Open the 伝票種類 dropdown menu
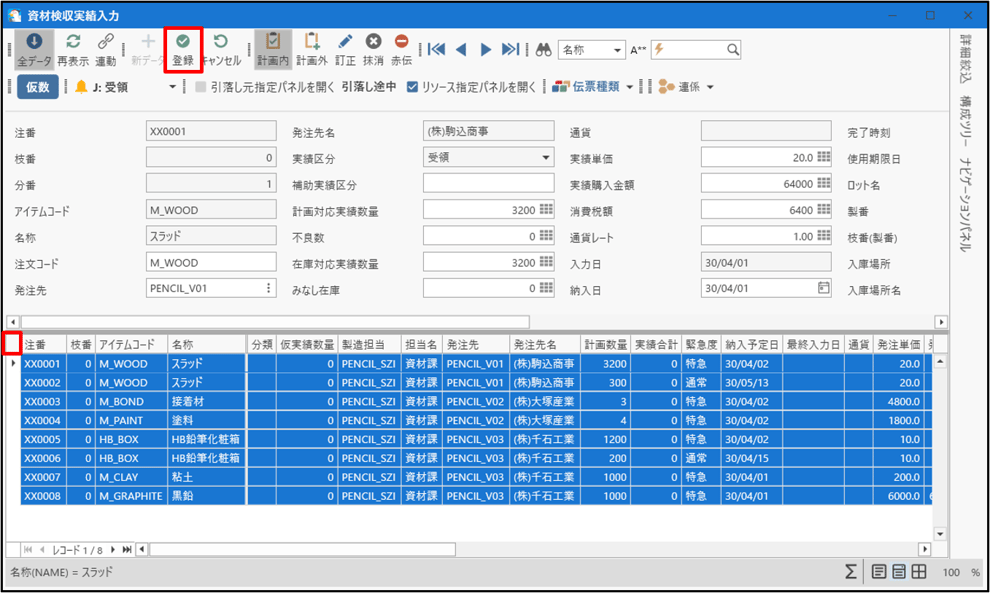Viewport: 990px width, 593px height. point(630,87)
